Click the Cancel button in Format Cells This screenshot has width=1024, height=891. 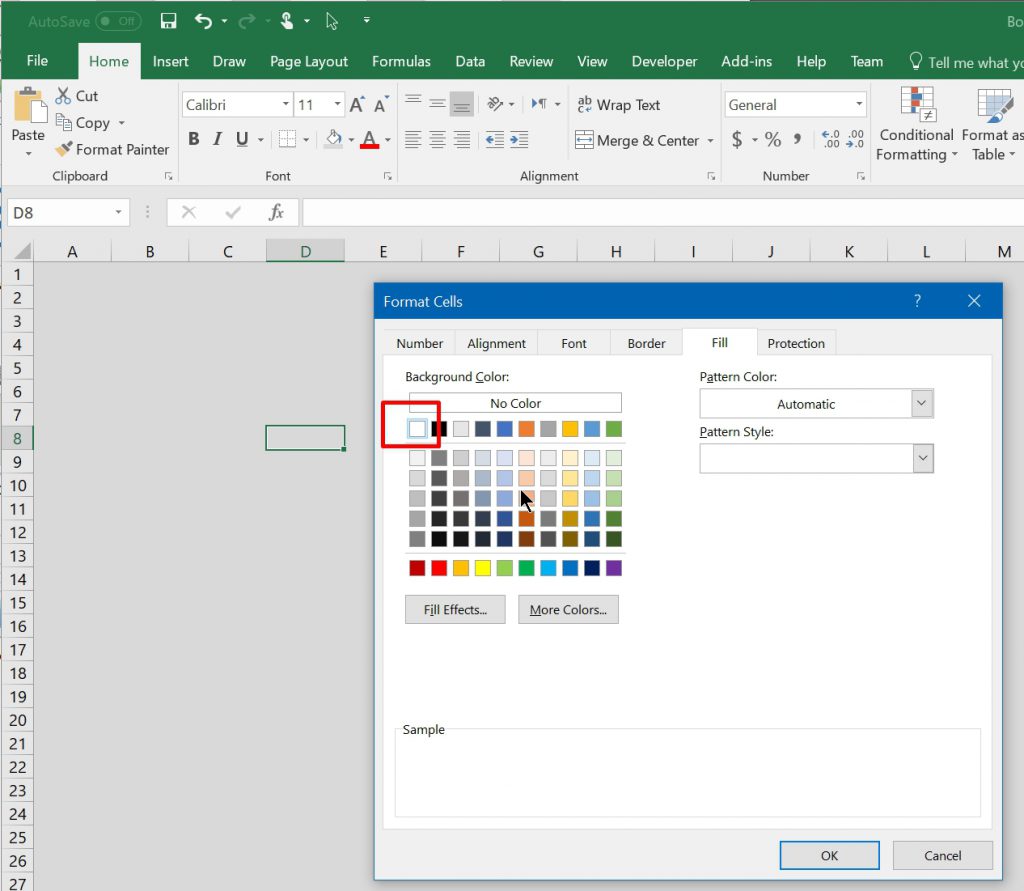(942, 855)
